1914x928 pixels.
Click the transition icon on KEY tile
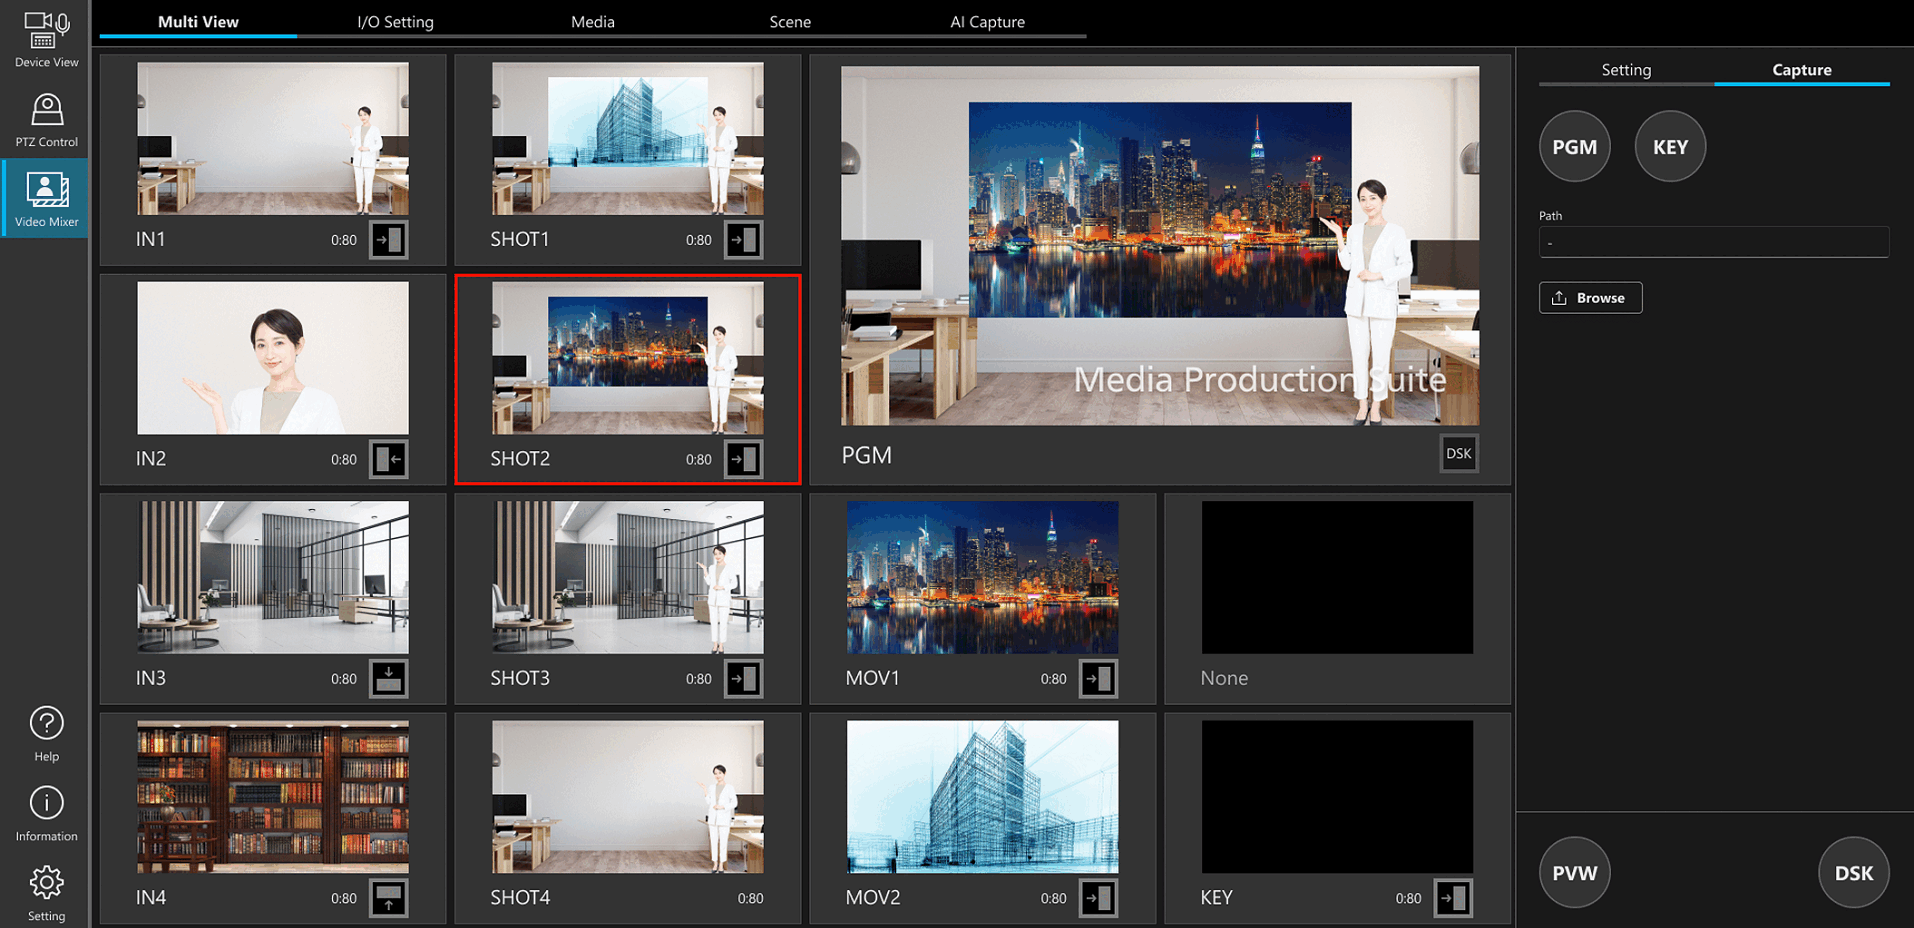click(x=1452, y=898)
